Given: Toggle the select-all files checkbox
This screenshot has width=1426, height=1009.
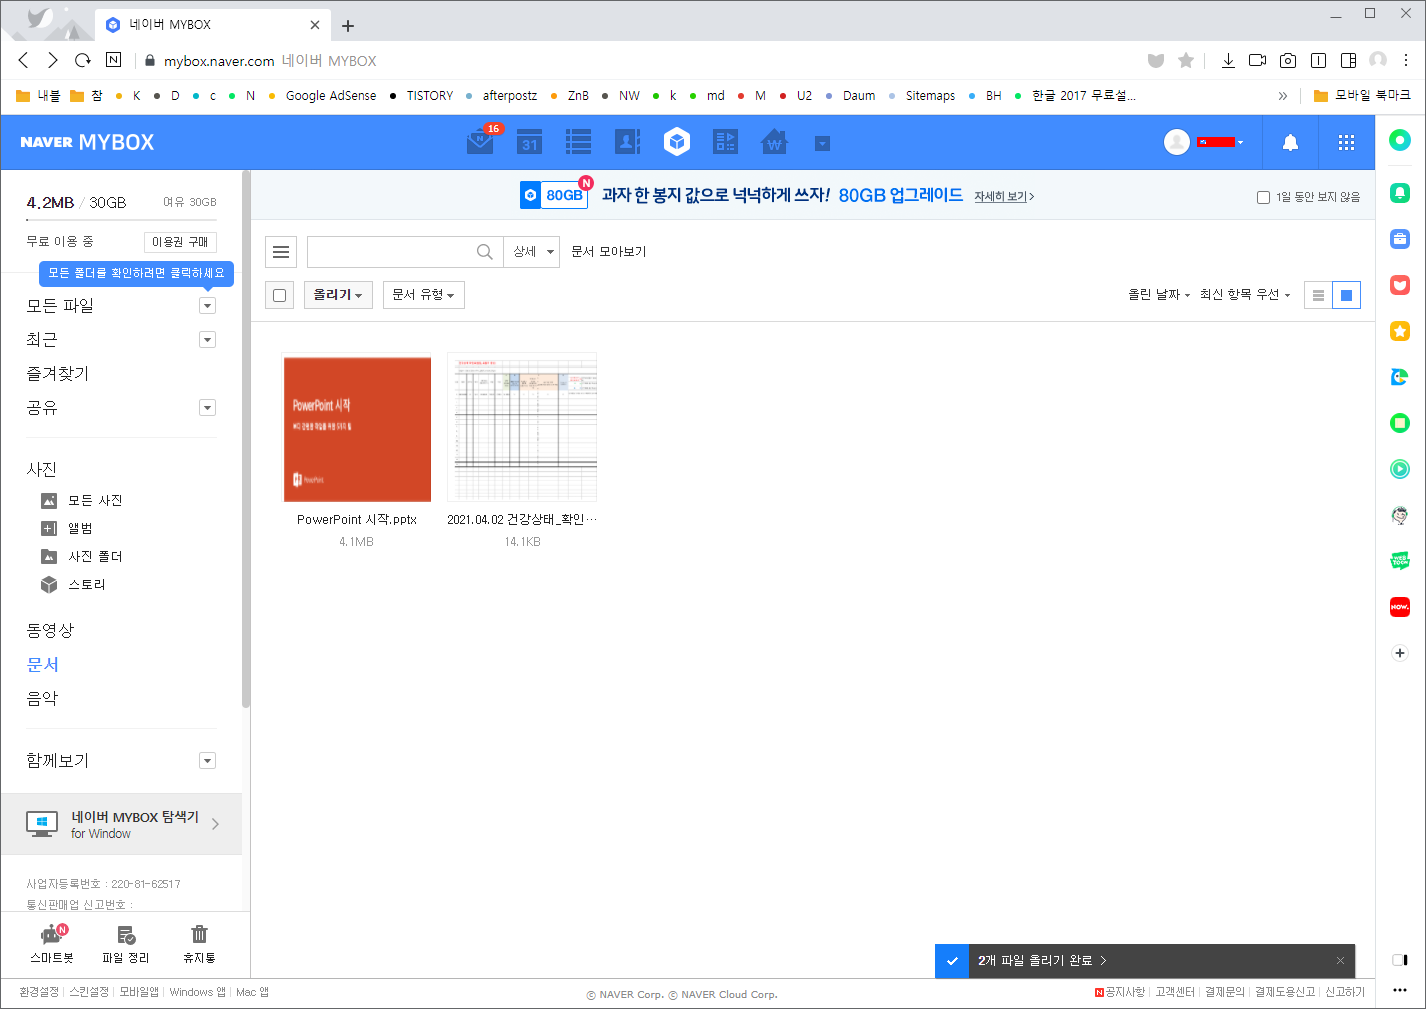Looking at the screenshot, I should (280, 295).
